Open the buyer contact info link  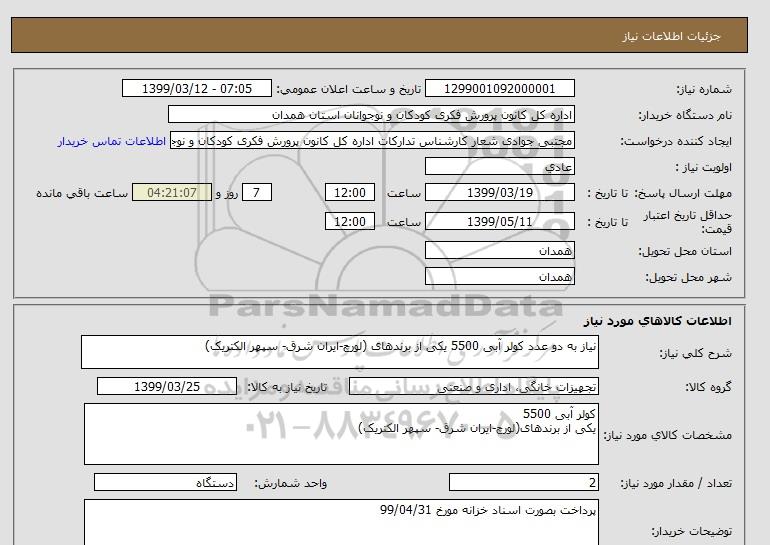pyautogui.click(x=111, y=141)
